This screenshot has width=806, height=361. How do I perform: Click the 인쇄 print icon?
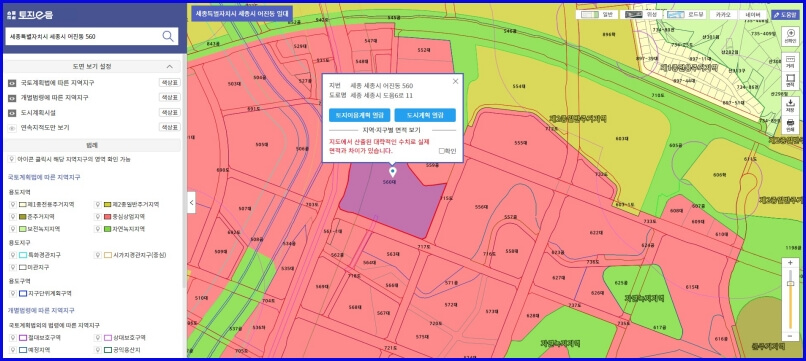[x=790, y=125]
